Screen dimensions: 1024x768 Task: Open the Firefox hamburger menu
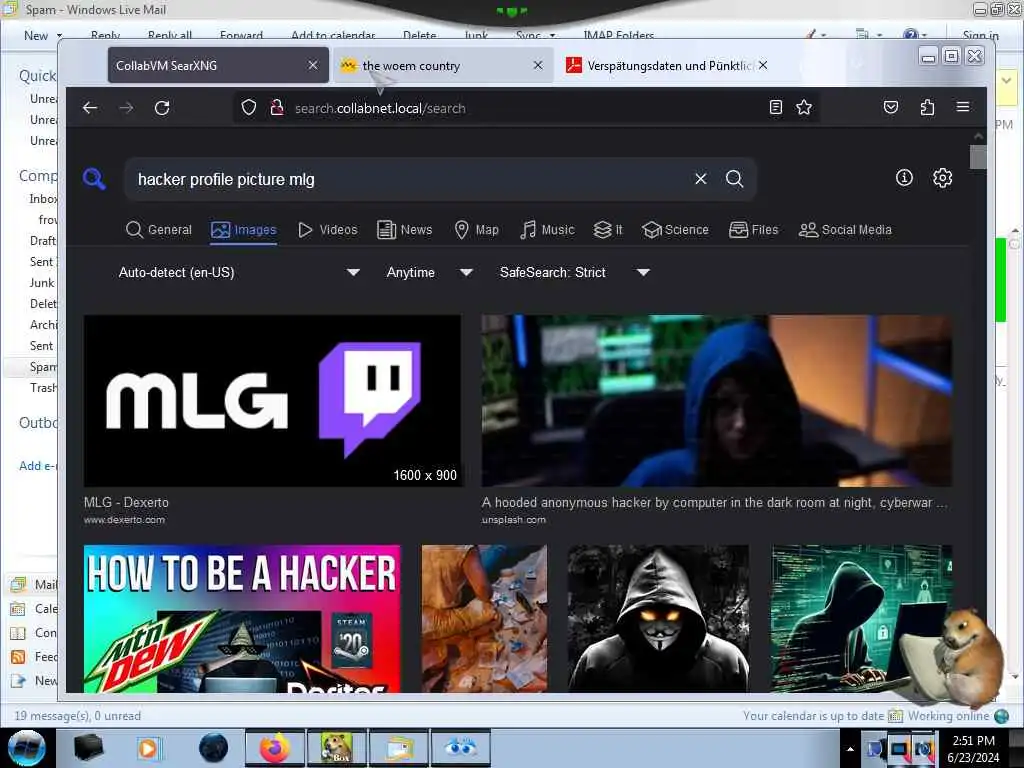pyautogui.click(x=963, y=107)
